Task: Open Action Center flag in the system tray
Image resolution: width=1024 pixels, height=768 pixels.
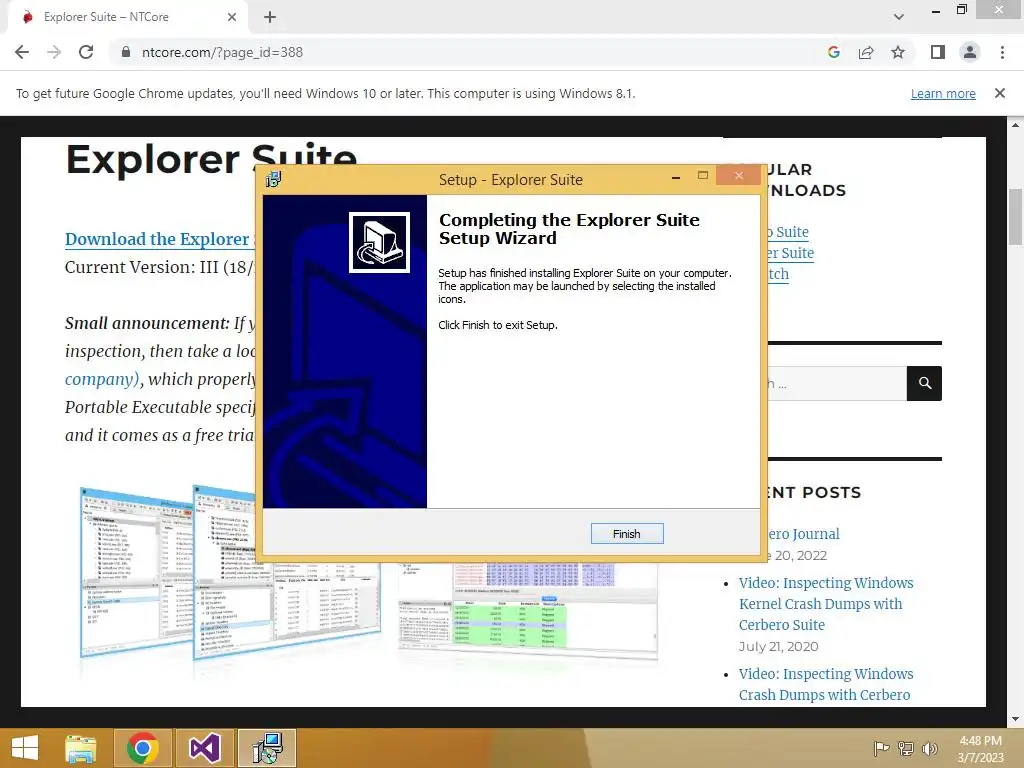Action: (881, 748)
